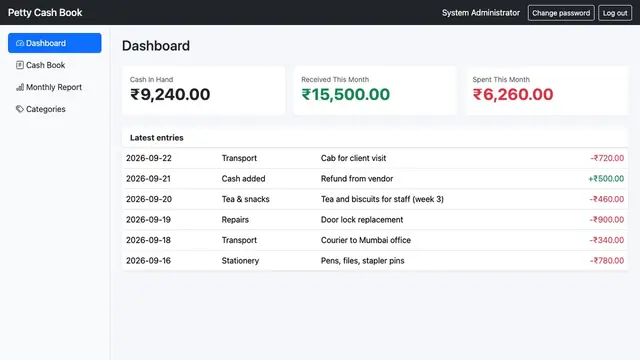Select the ₹9,240.00 cash in hand amount
The height and width of the screenshot is (360, 640).
click(x=170, y=95)
